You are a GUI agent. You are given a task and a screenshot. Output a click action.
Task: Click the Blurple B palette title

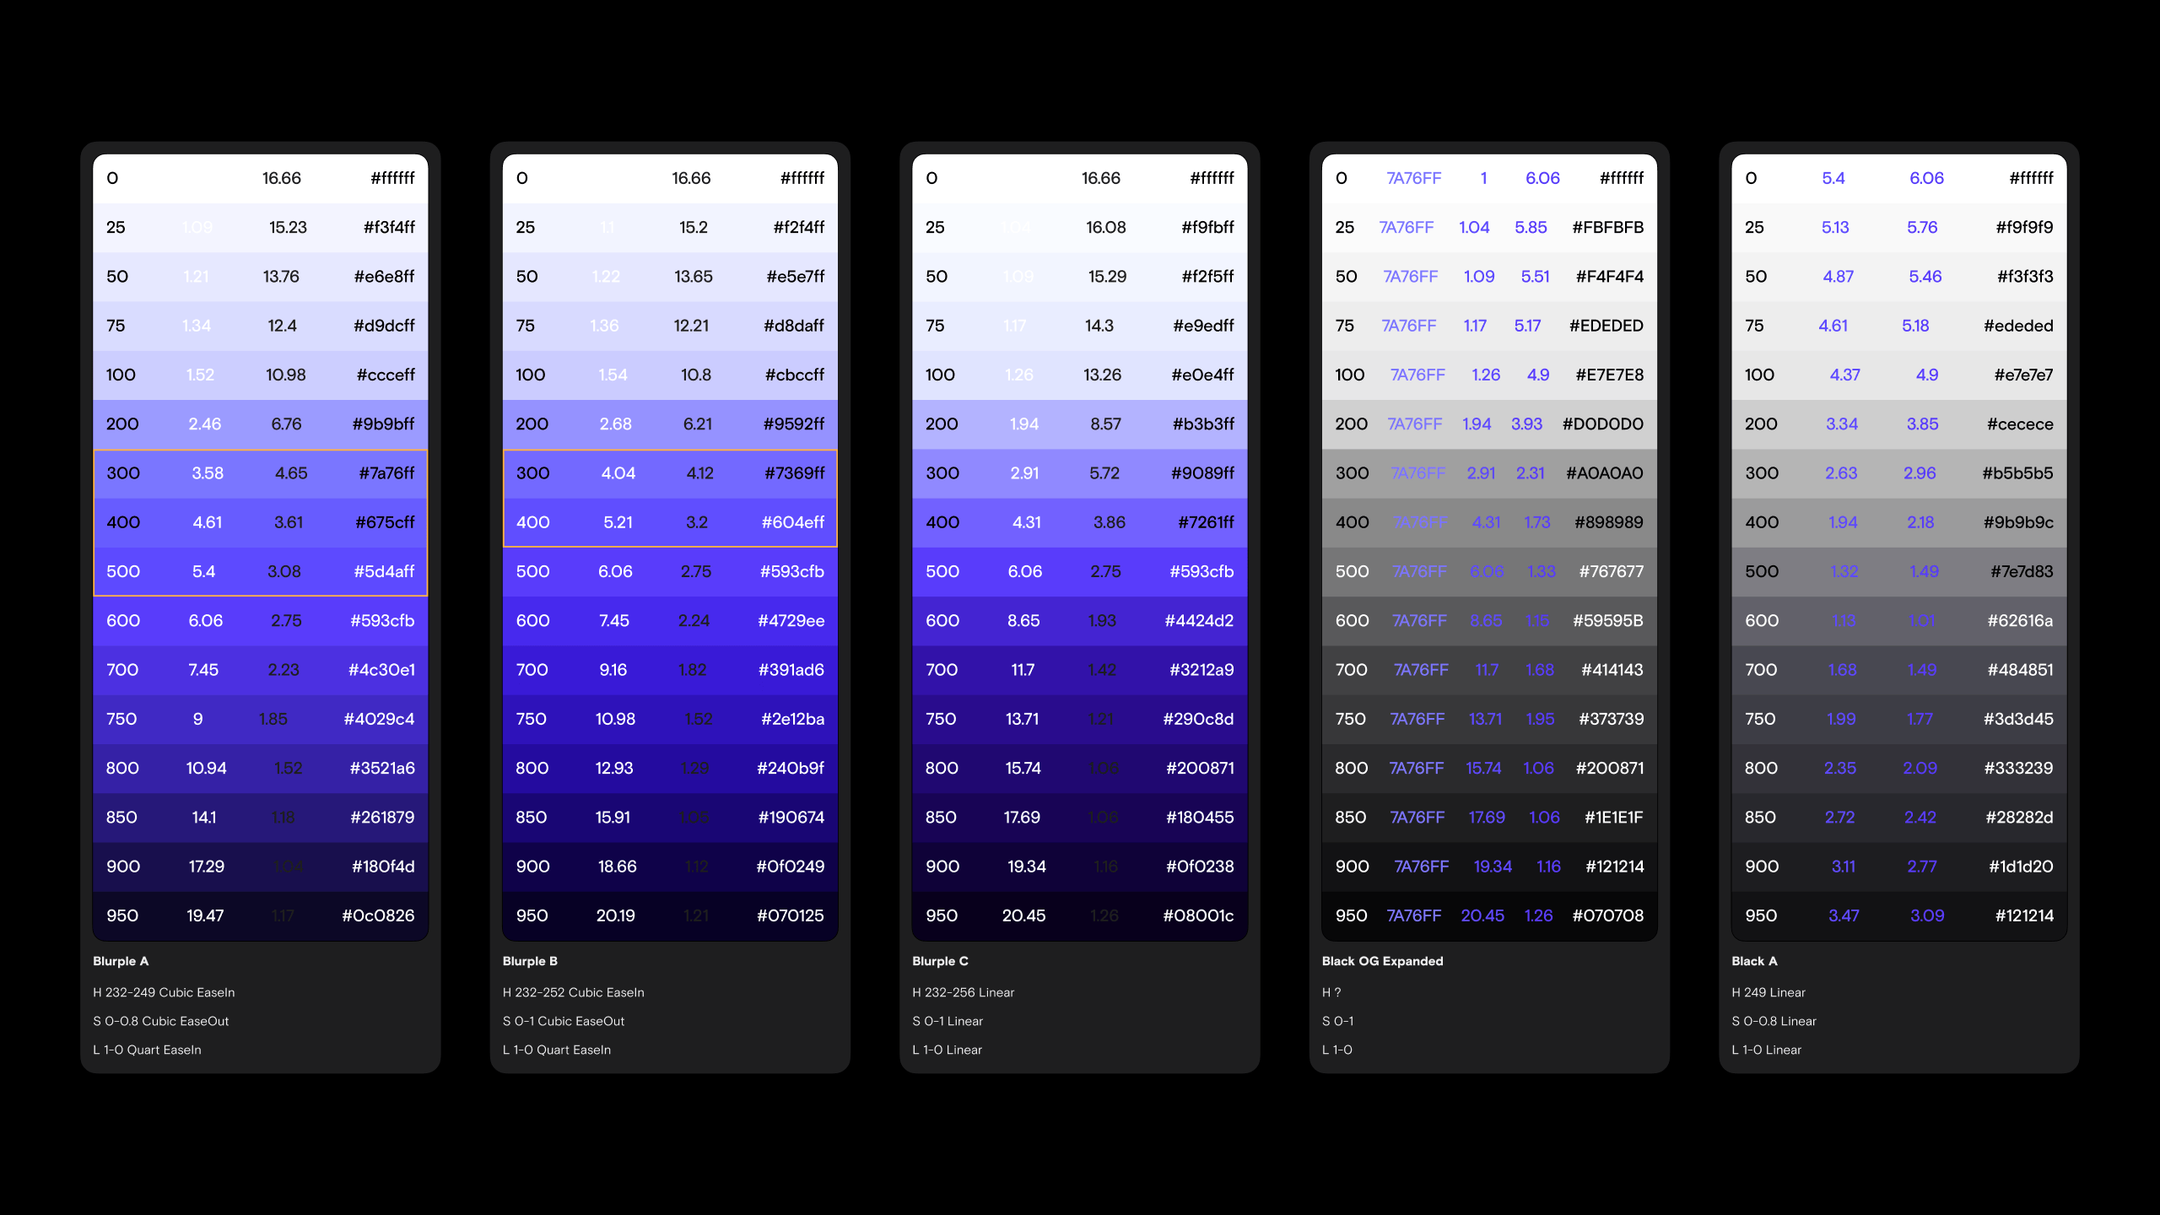tap(530, 961)
